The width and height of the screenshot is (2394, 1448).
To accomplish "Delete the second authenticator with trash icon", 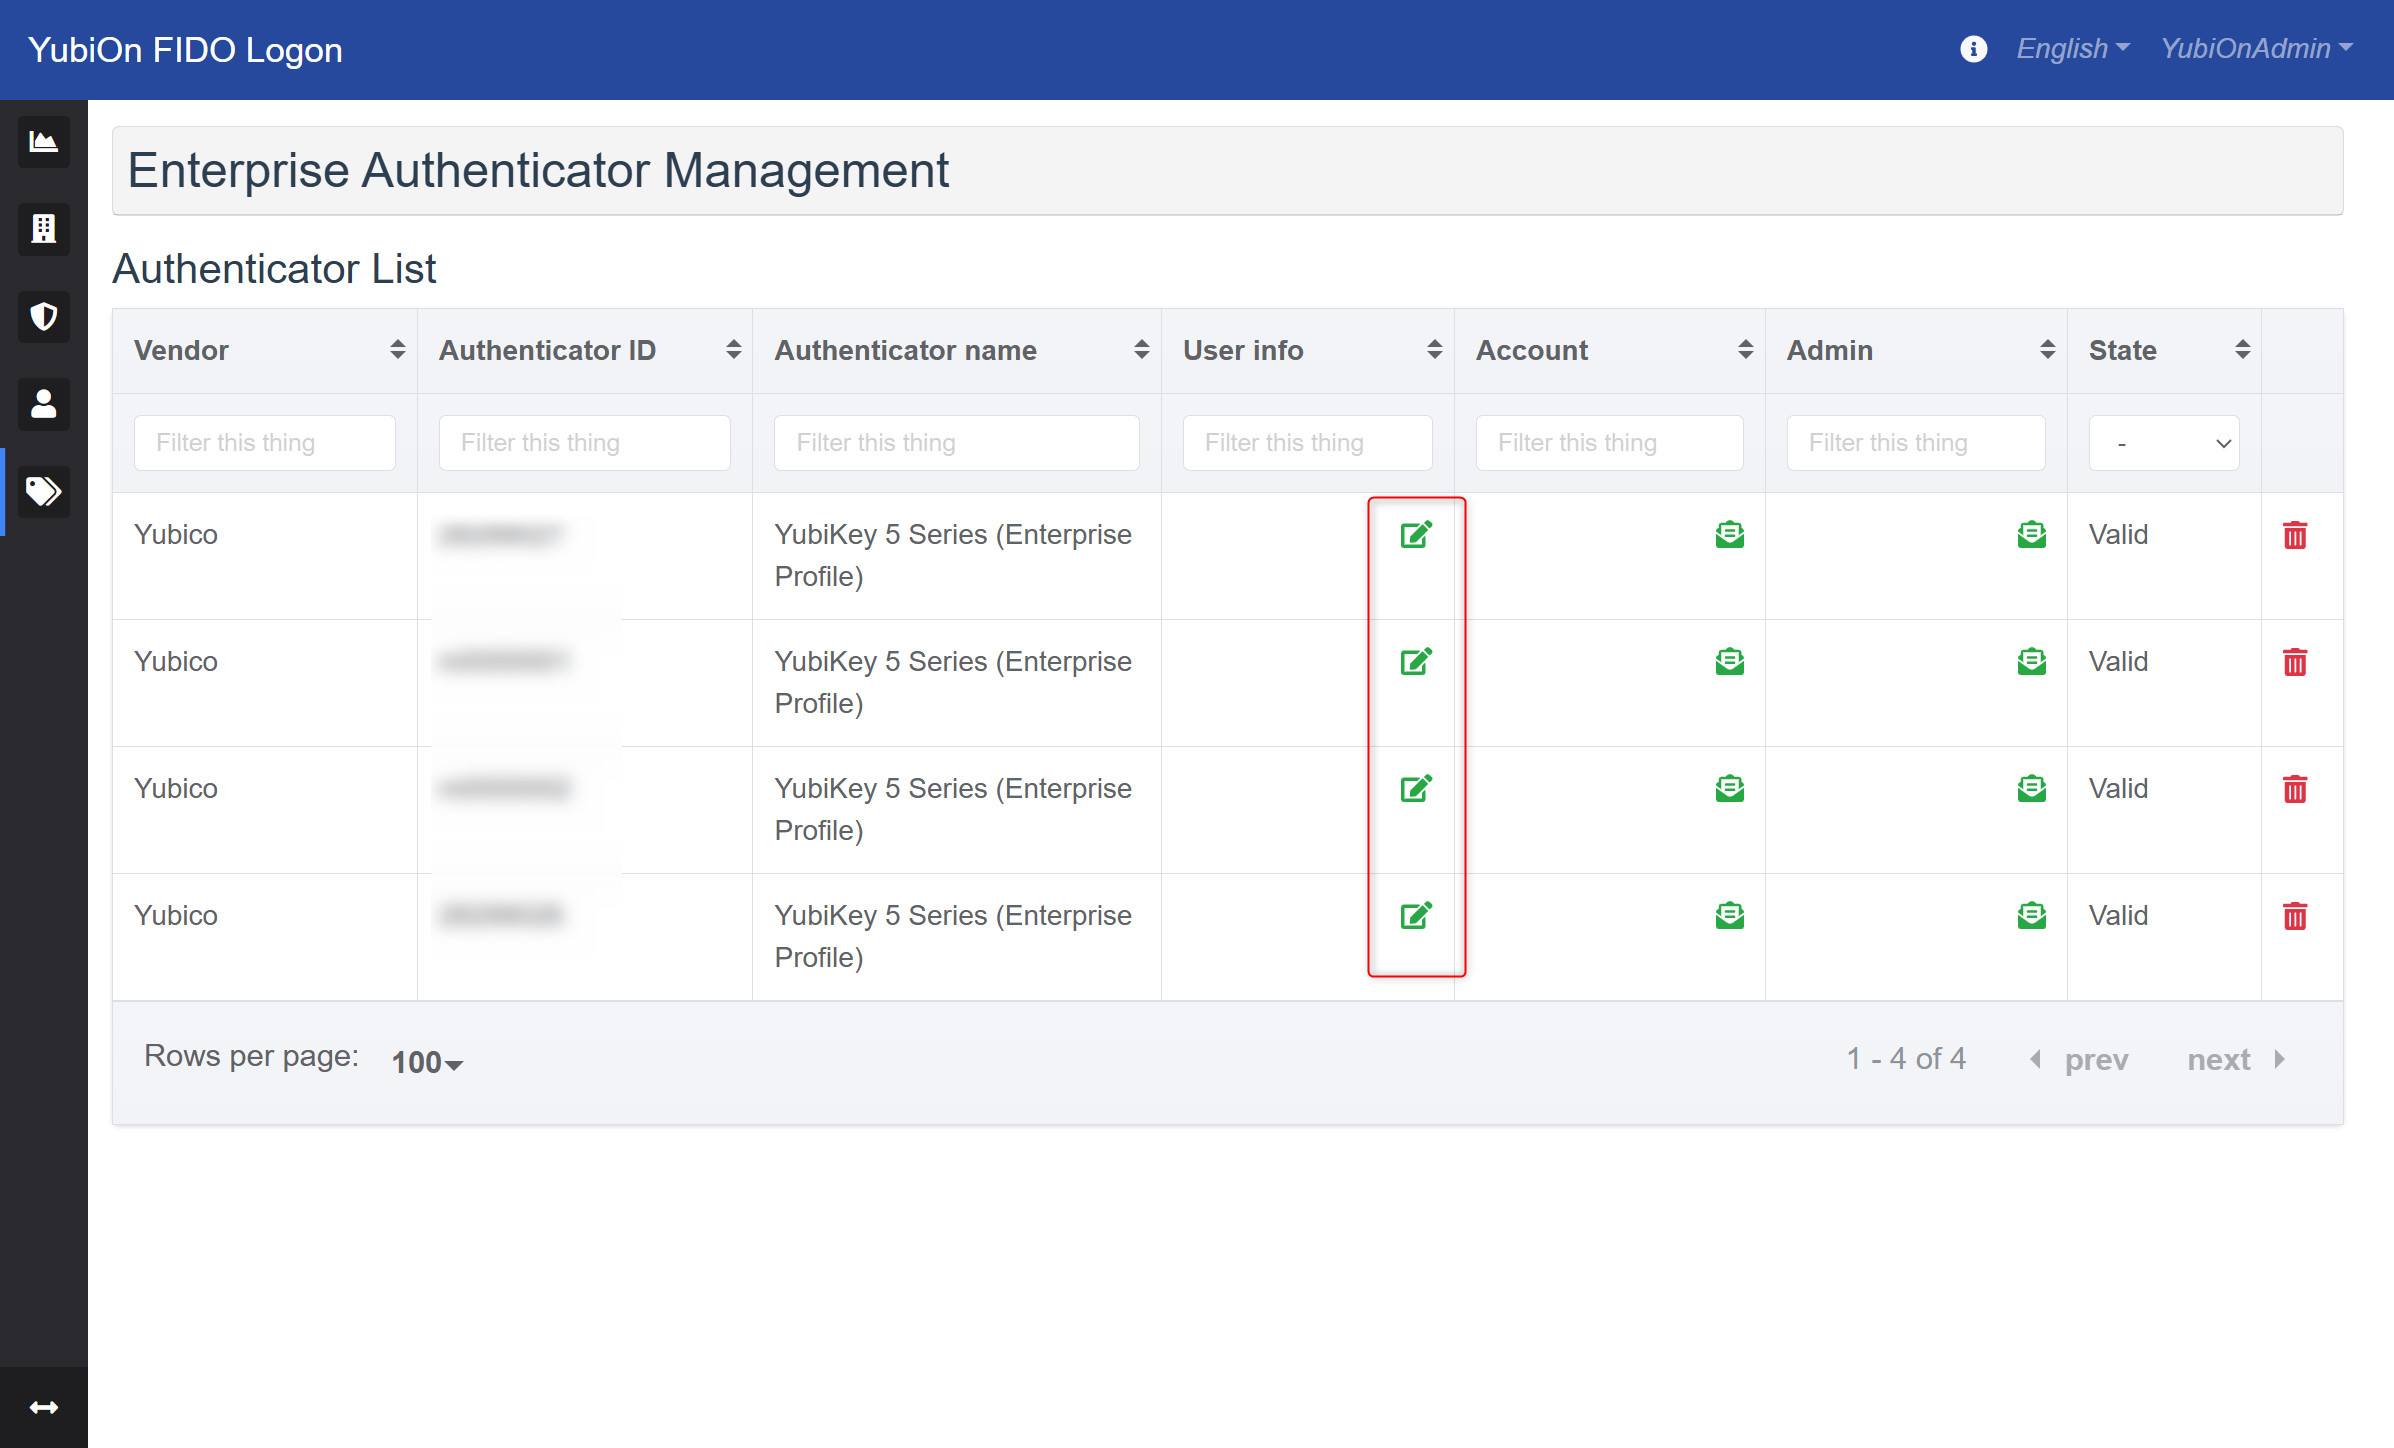I will (x=2295, y=662).
